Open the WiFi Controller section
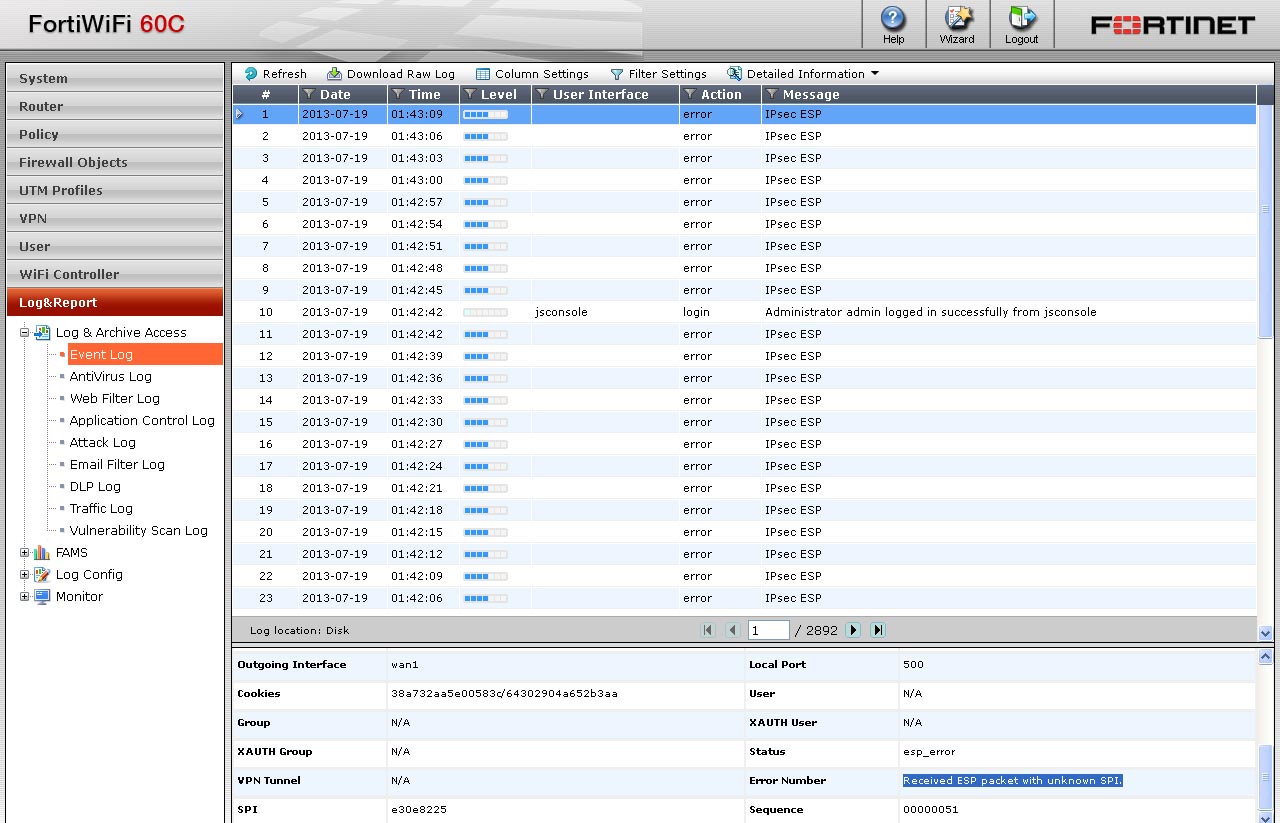 click(x=115, y=274)
